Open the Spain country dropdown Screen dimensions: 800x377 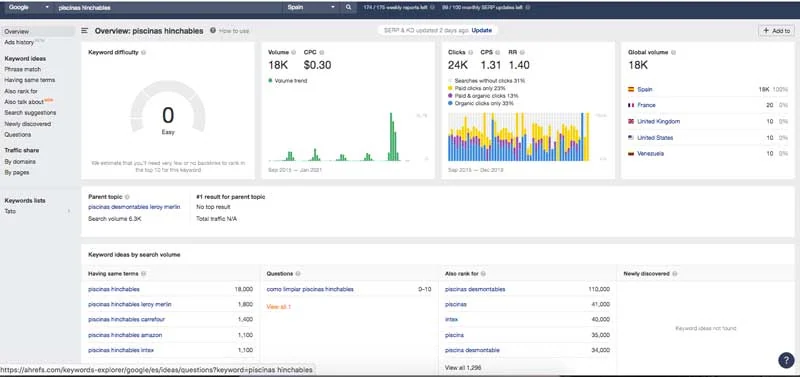pos(311,8)
